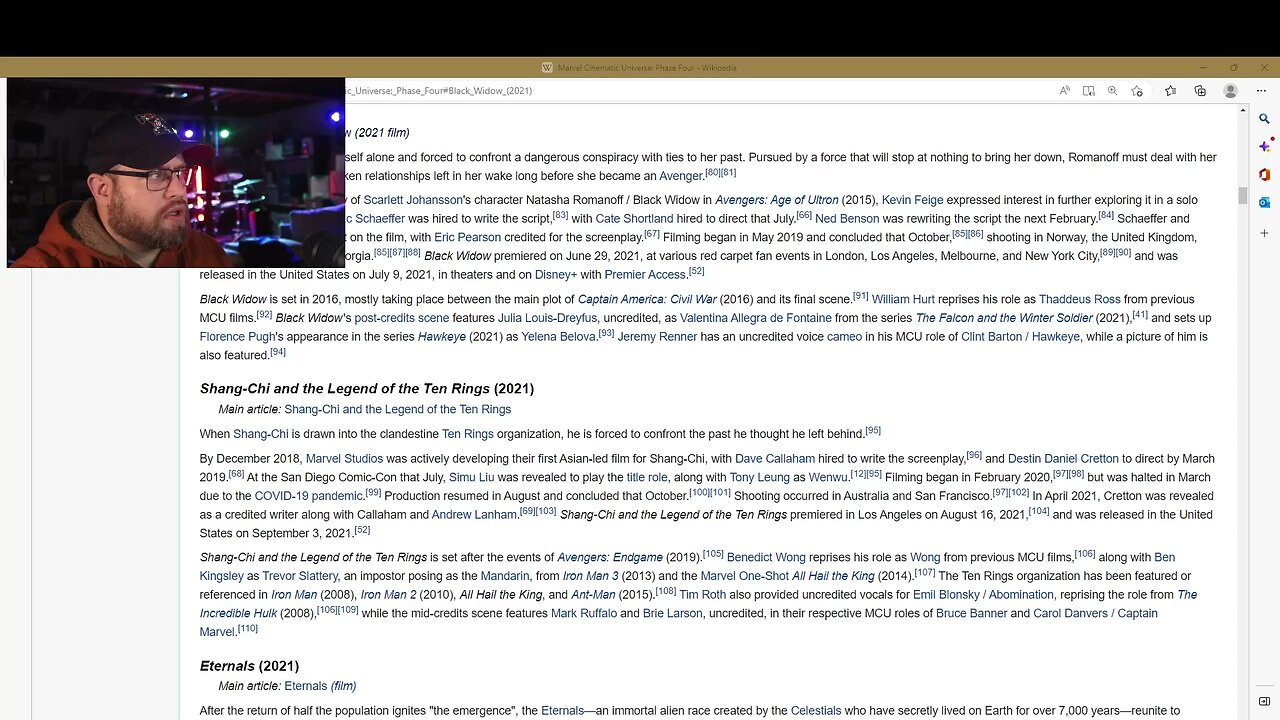Open the Tim Roth link
1280x720 pixels.
pos(702,595)
